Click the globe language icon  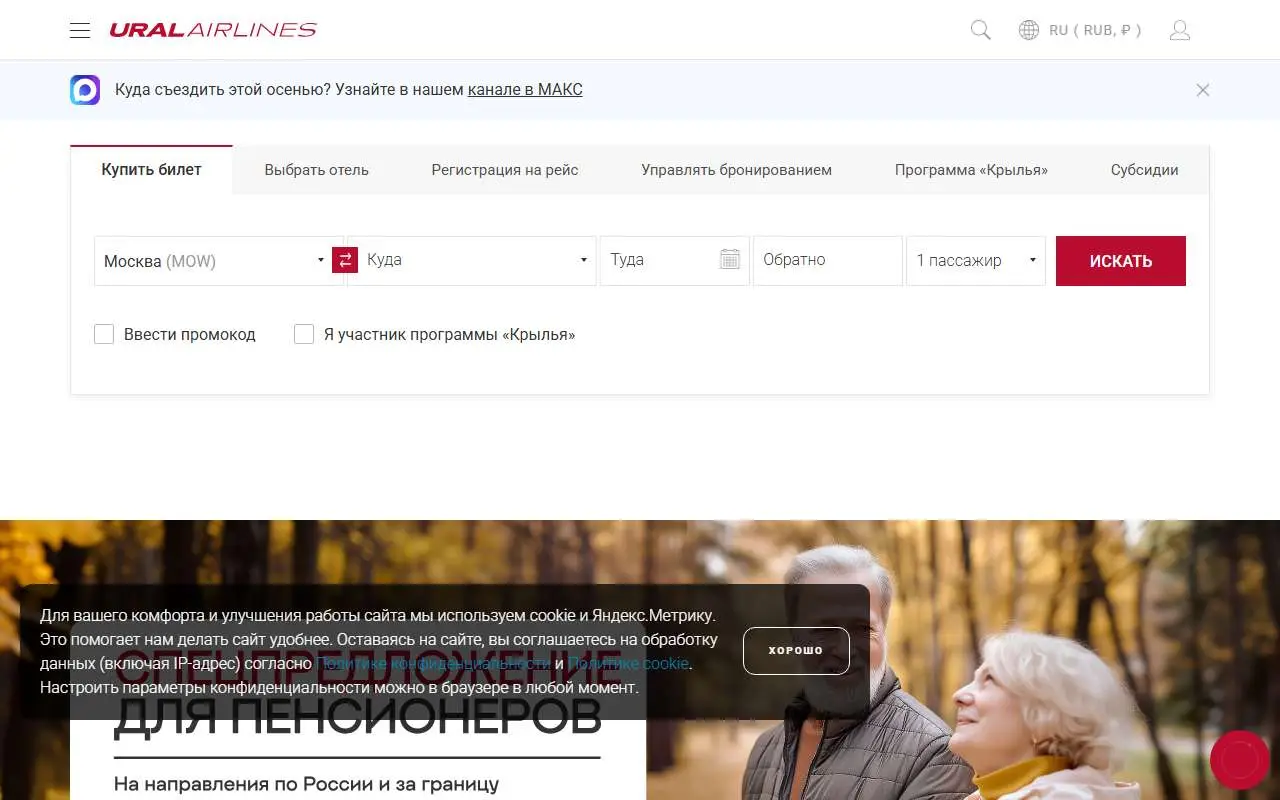click(x=1029, y=30)
